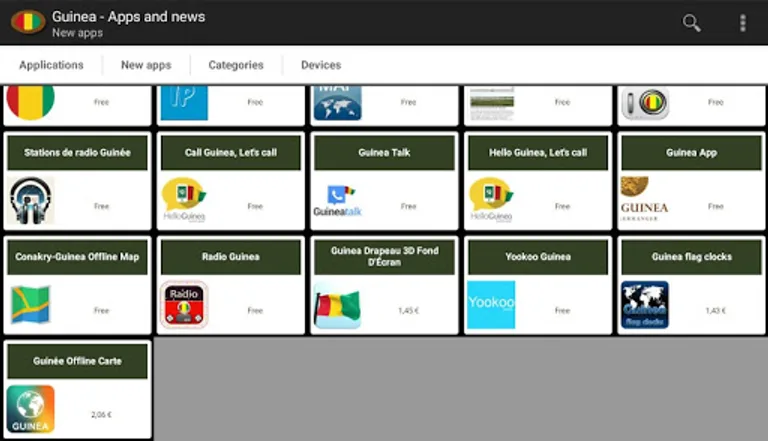Tap the Guinea - Apps and news header title
The width and height of the screenshot is (768, 441).
click(x=129, y=17)
